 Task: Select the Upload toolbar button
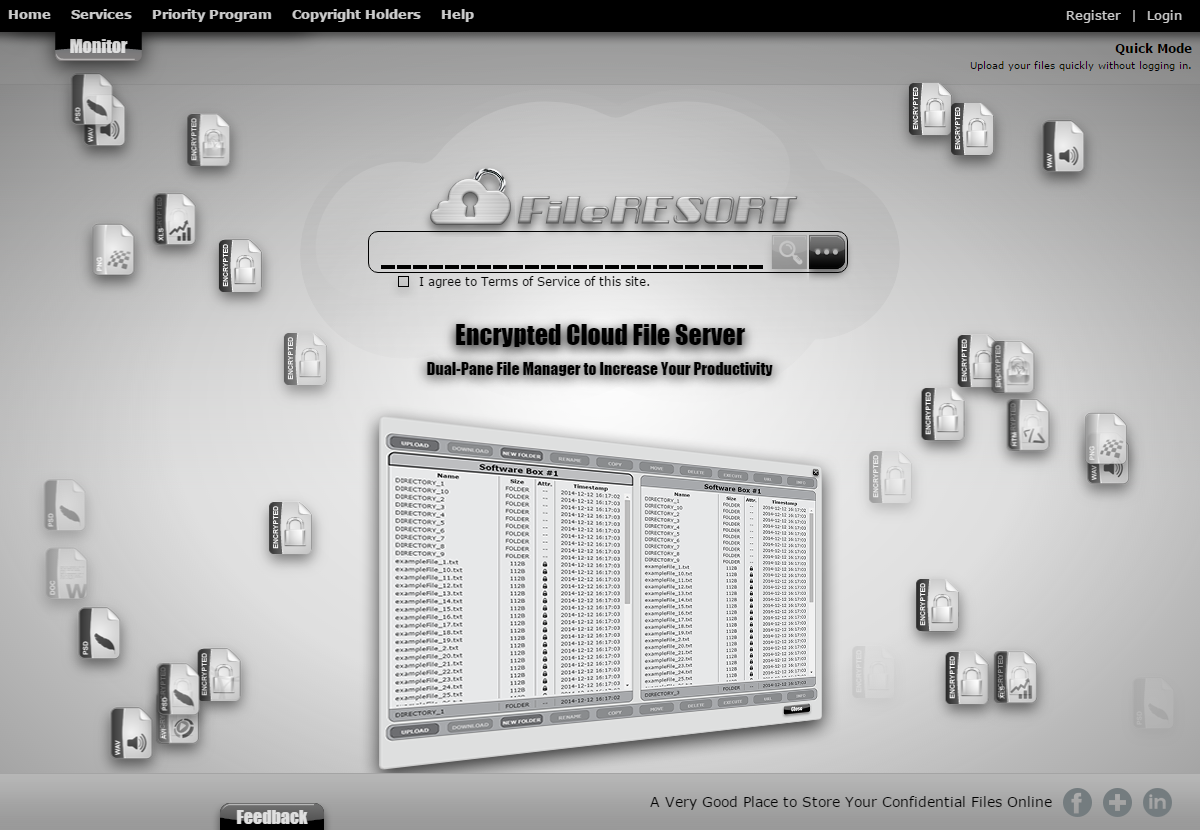pos(415,446)
